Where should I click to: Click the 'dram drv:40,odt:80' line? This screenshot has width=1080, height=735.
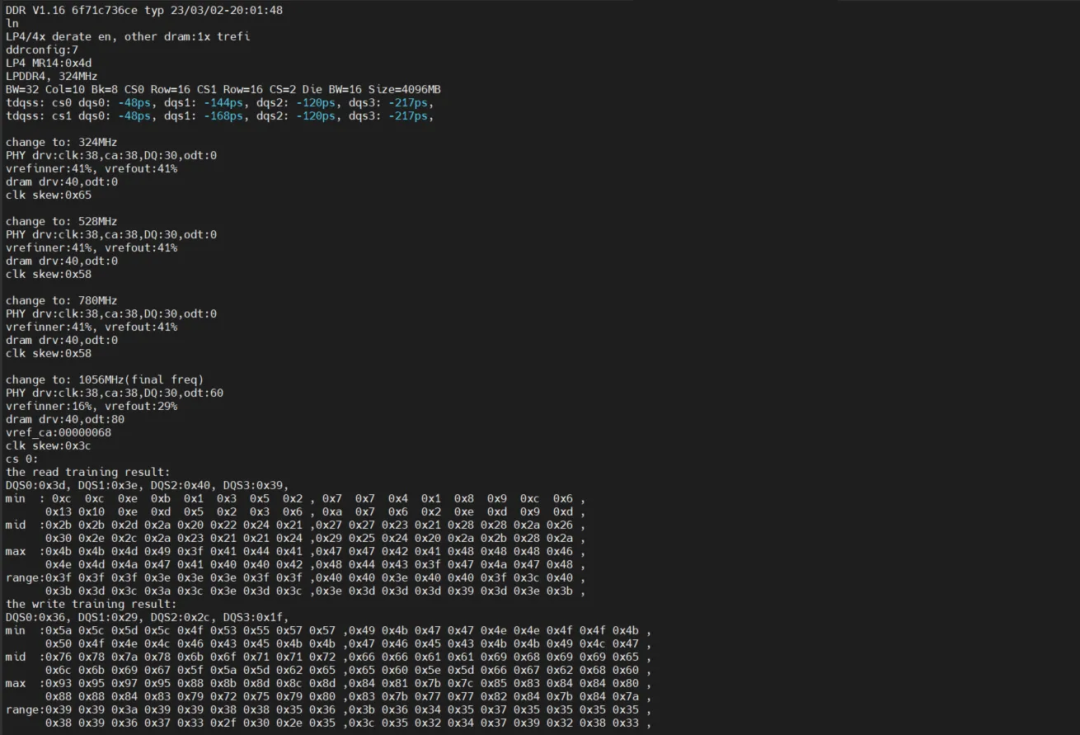pyautogui.click(x=65, y=419)
